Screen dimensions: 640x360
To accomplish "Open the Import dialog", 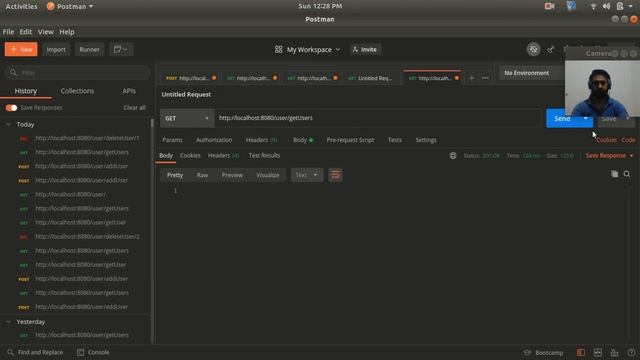I will 56,49.
